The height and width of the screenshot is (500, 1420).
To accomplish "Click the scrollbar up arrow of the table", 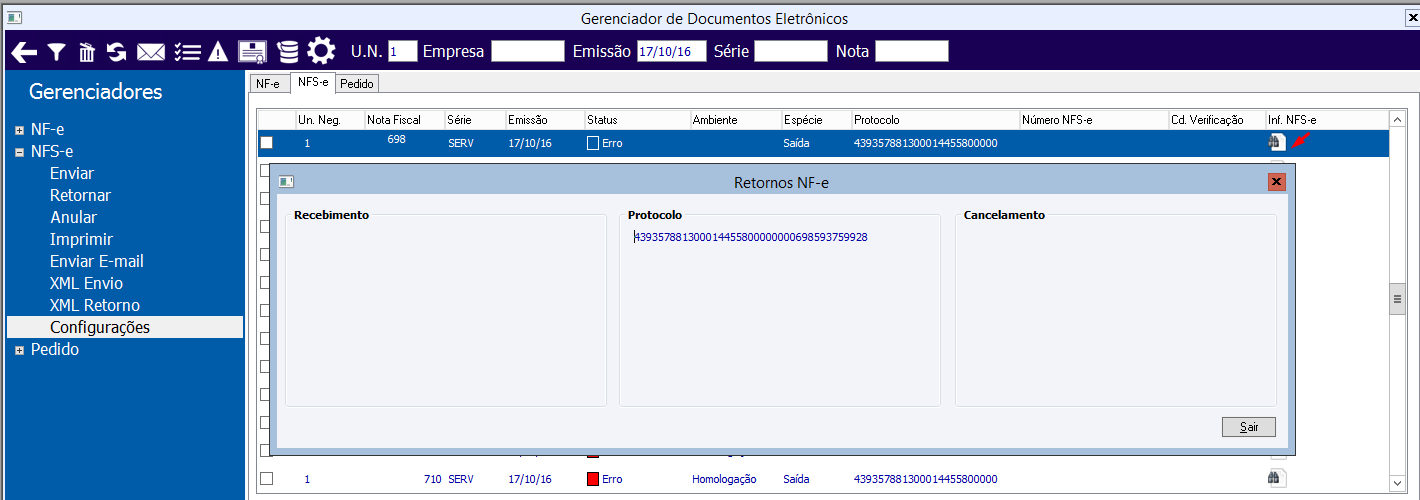I will [1398, 117].
